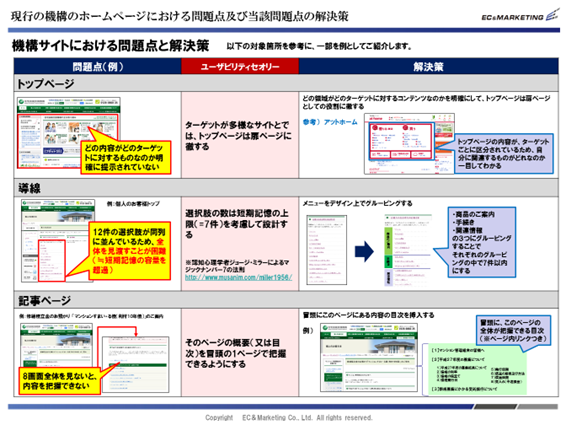This screenshot has height=425, width=566.
Task: Click the text メニューをデザイン上でグルーピングする
Action: 357,203
